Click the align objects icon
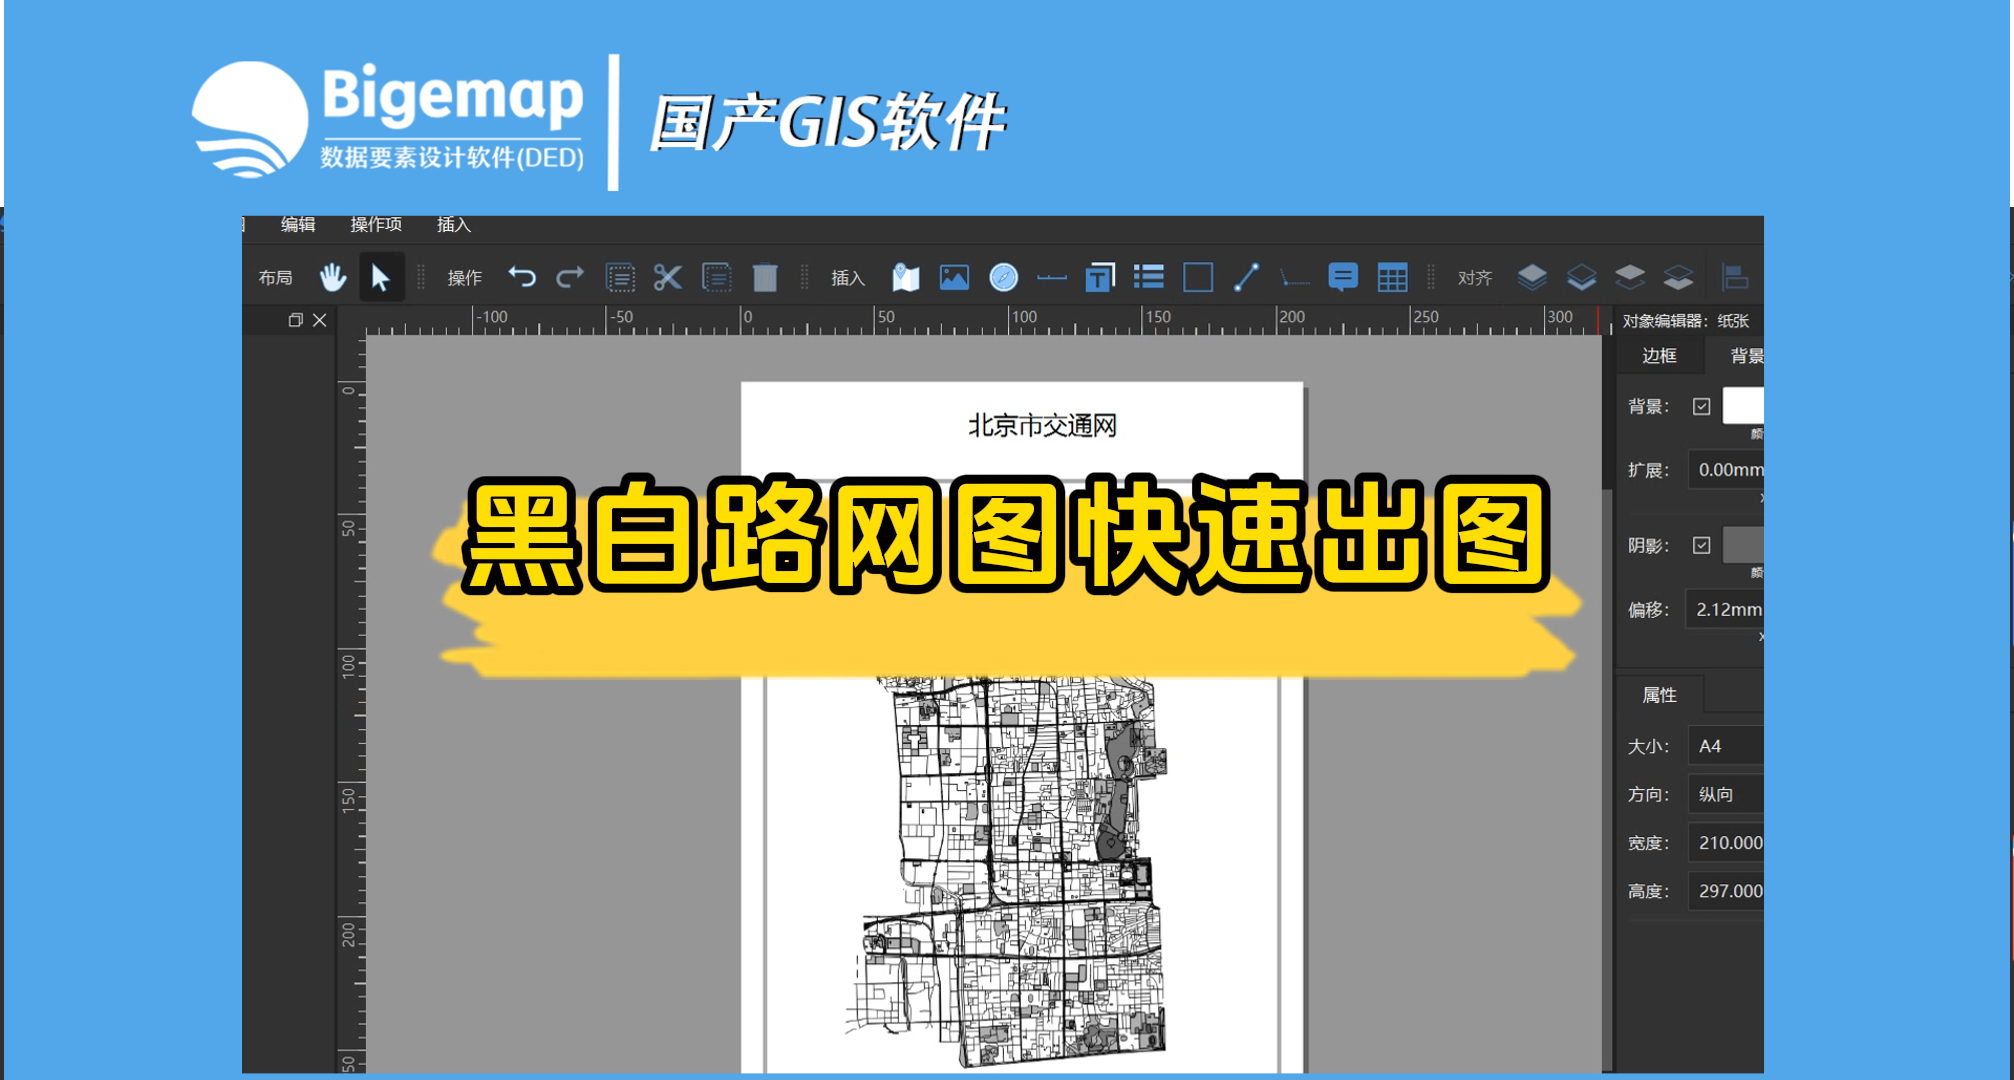The height and width of the screenshot is (1080, 2014). click(x=1736, y=277)
